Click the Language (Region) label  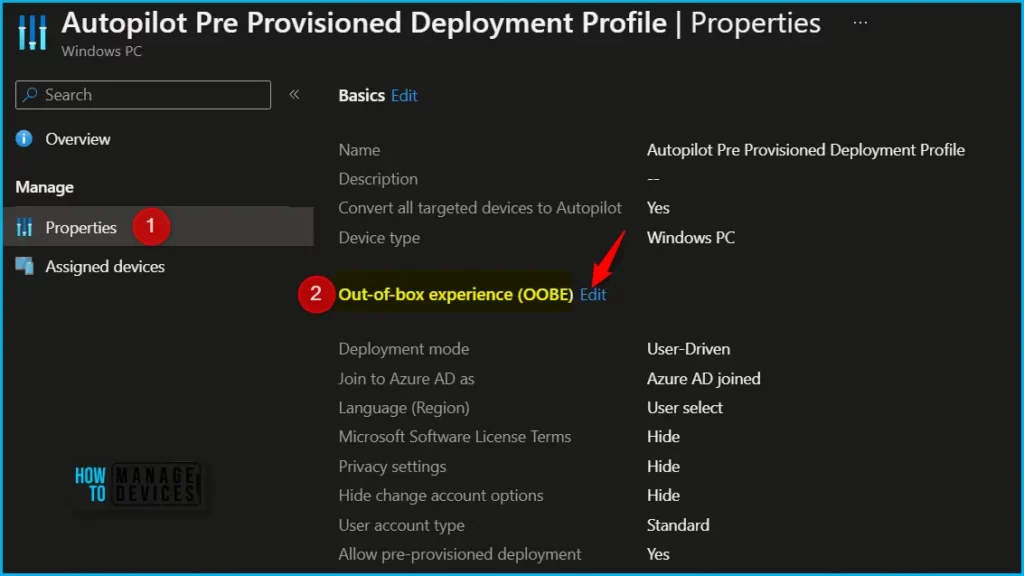[404, 408]
